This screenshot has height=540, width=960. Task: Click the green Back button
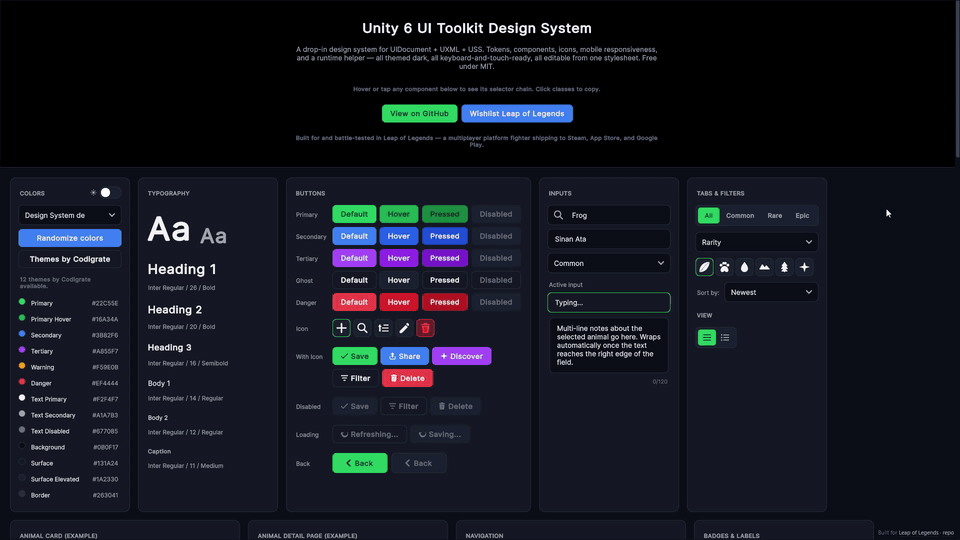pos(359,463)
